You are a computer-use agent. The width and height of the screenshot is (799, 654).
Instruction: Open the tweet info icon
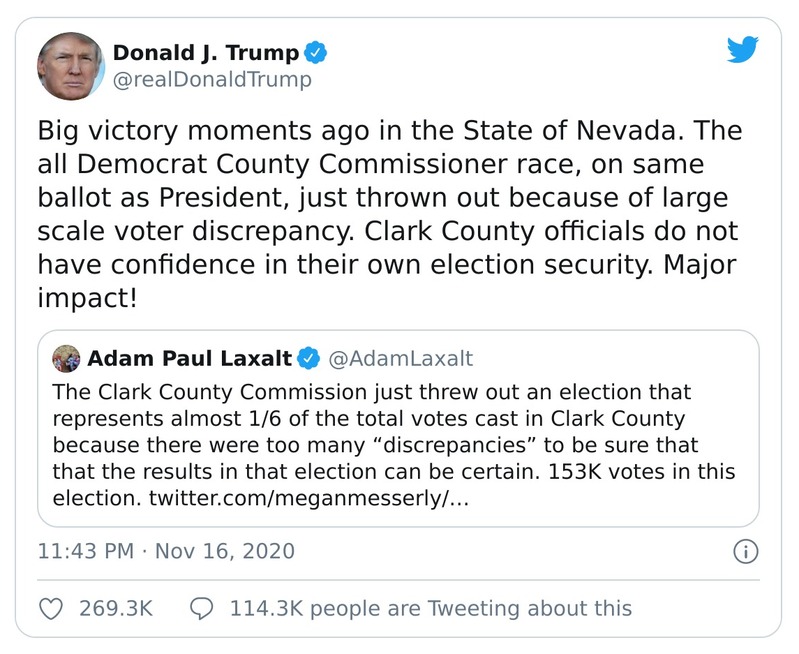coord(745,551)
